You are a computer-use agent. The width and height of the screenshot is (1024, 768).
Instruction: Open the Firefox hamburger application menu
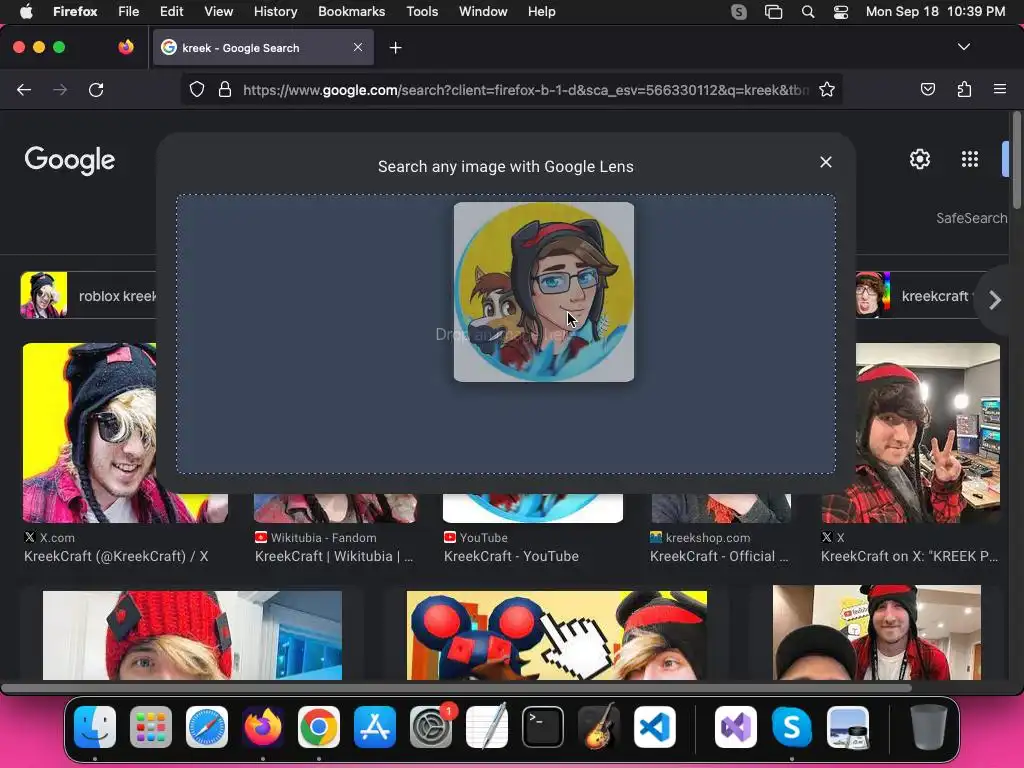tap(999, 89)
